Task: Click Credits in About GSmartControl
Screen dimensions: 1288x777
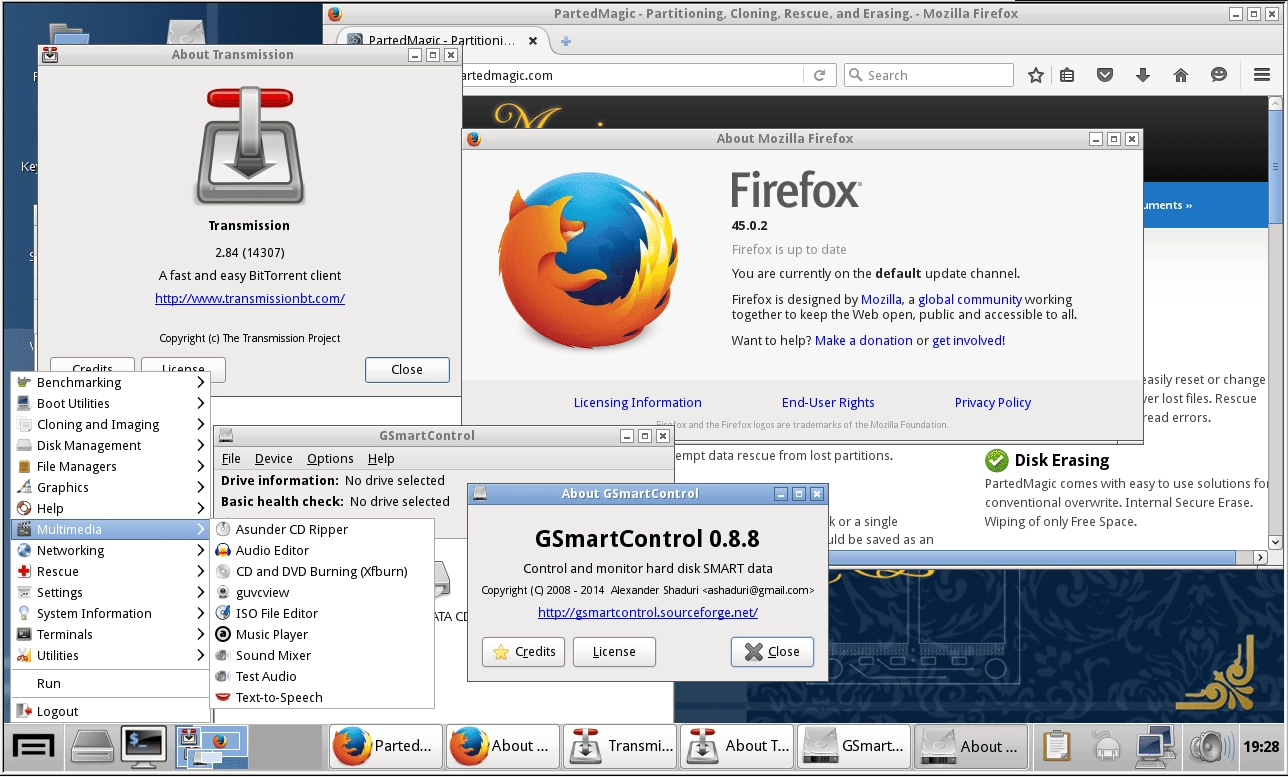Action: point(524,651)
